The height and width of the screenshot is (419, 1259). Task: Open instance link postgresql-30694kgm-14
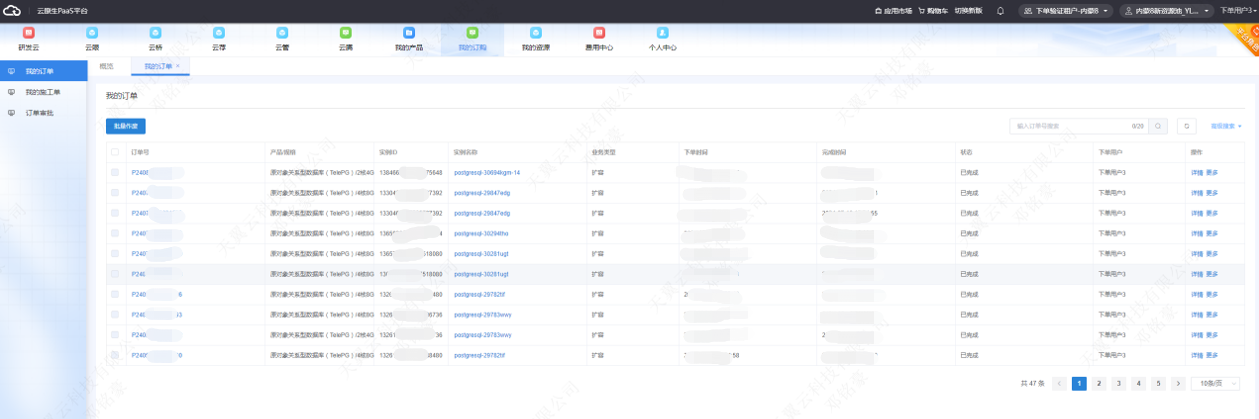[x=487, y=172]
